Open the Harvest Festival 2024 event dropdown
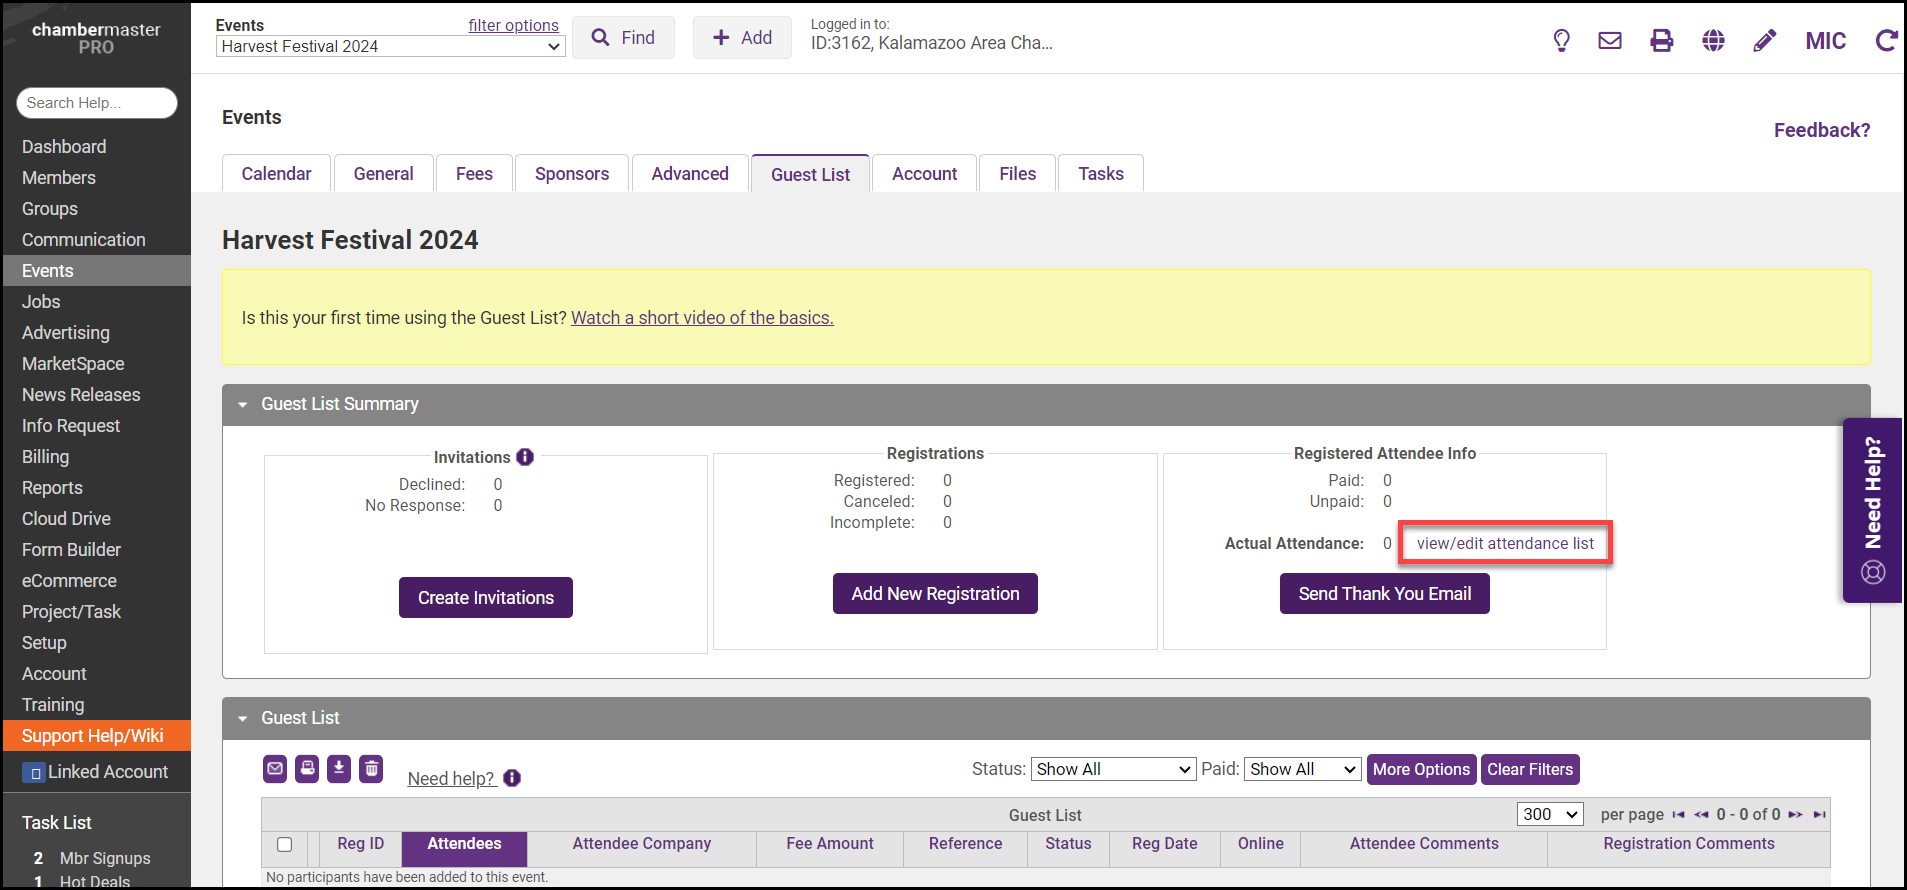 pos(390,47)
